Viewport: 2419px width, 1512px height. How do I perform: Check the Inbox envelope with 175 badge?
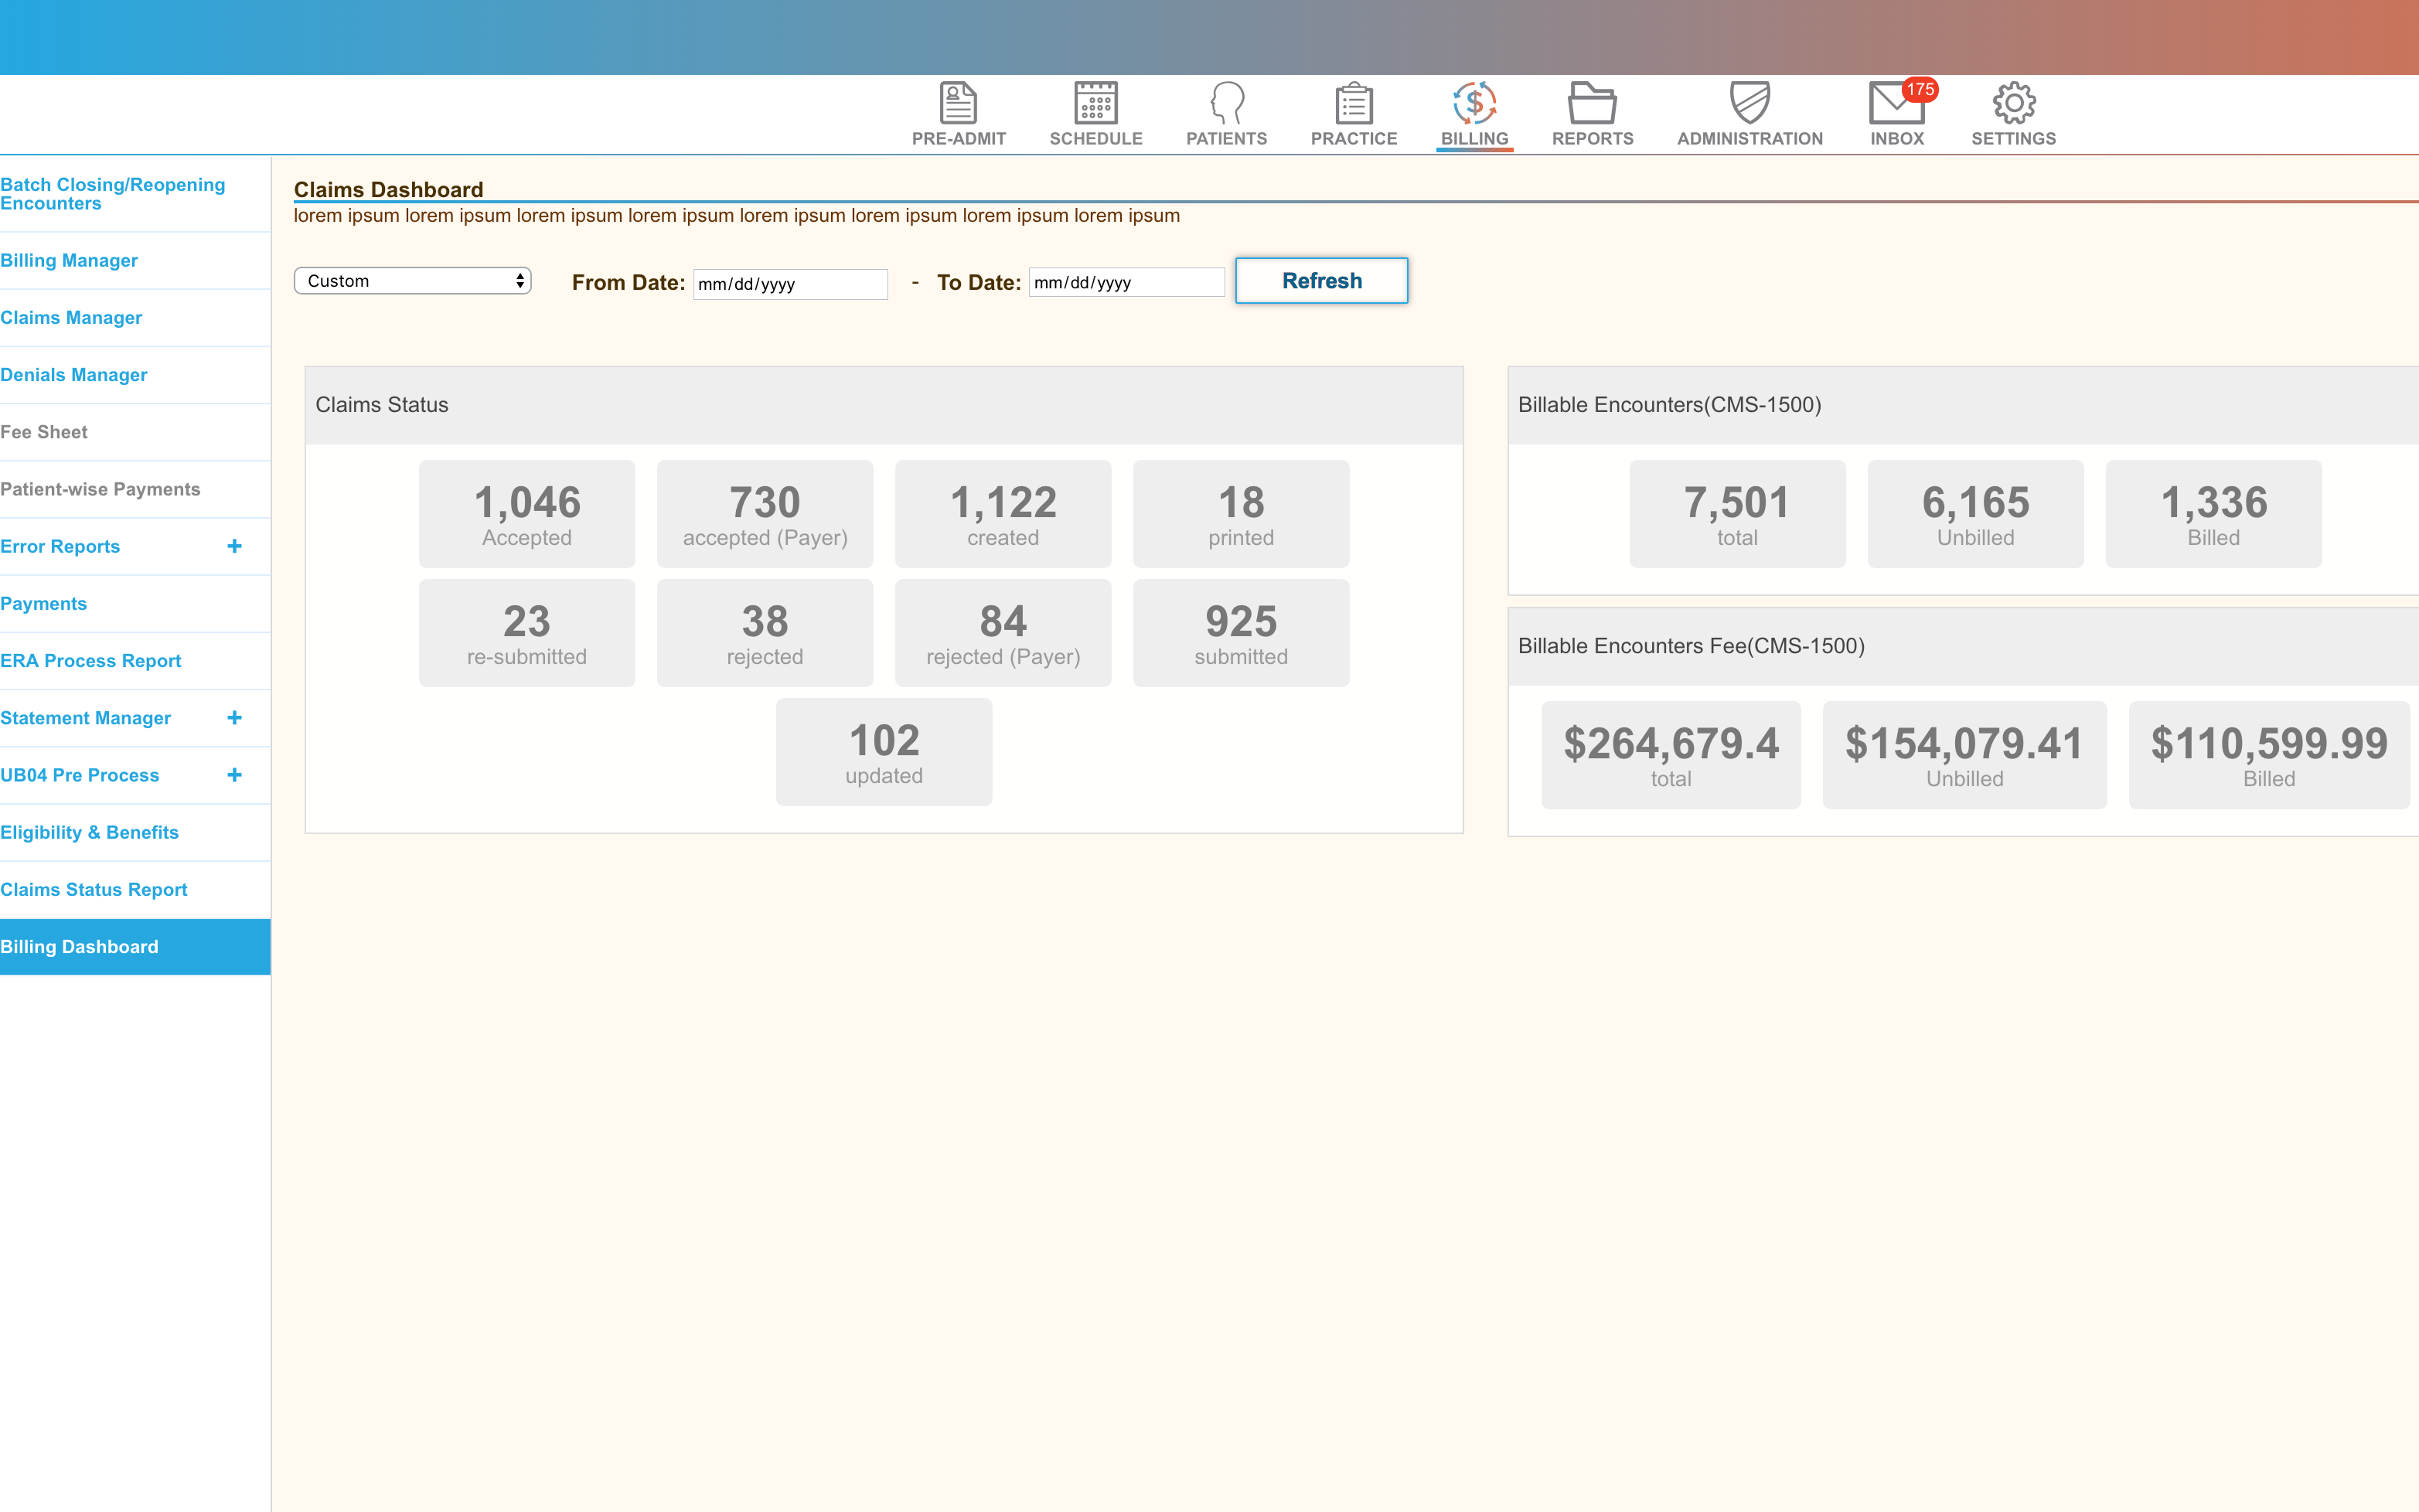point(1896,103)
